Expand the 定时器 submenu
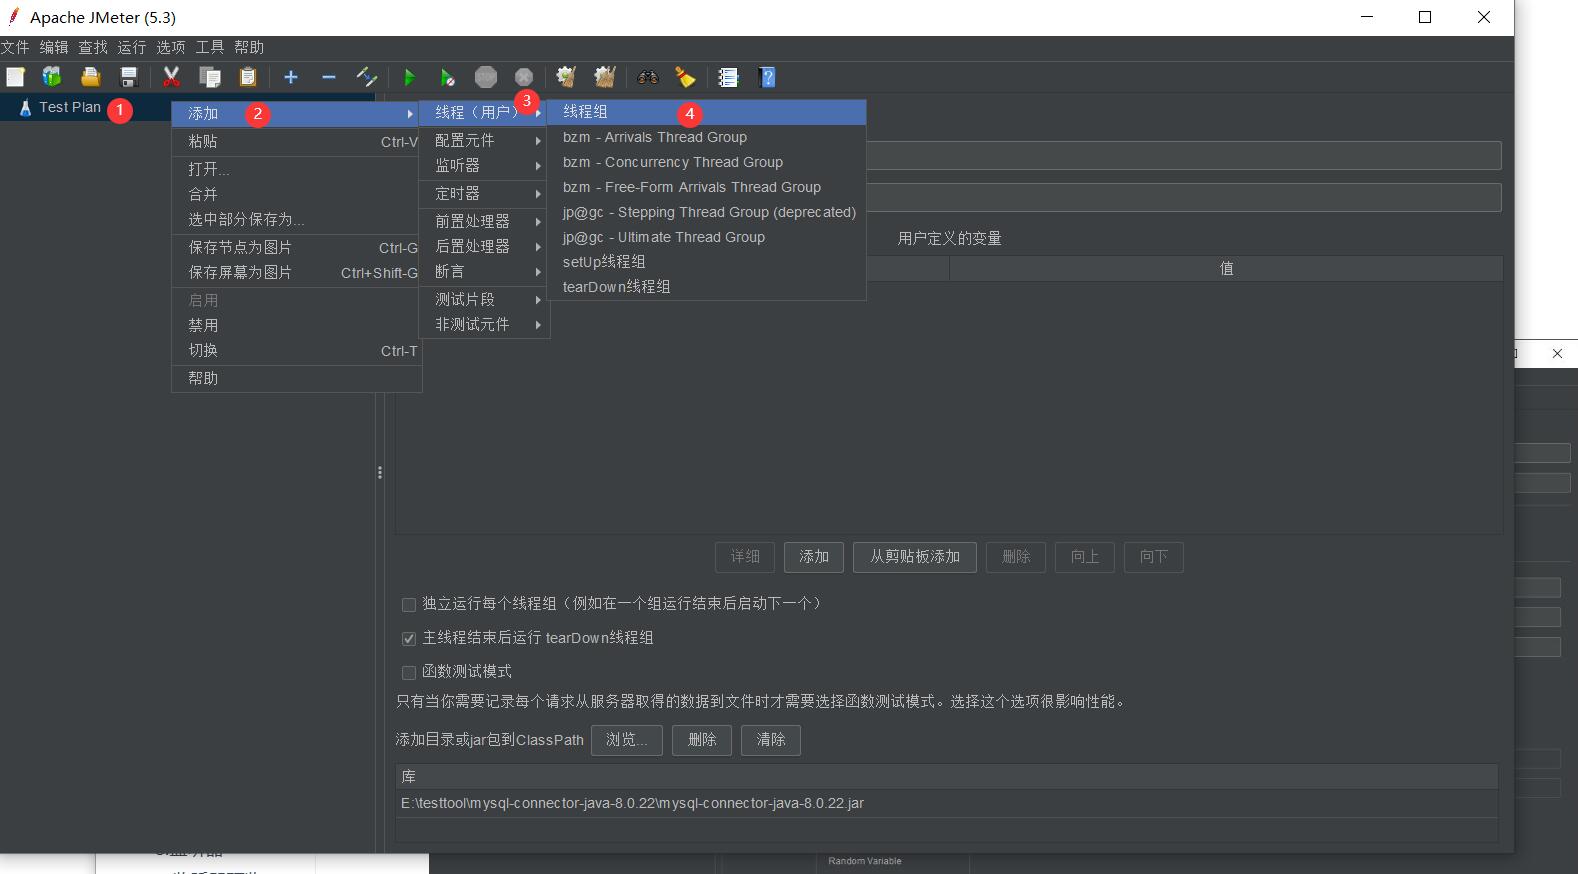This screenshot has height=874, width=1578. 484,194
